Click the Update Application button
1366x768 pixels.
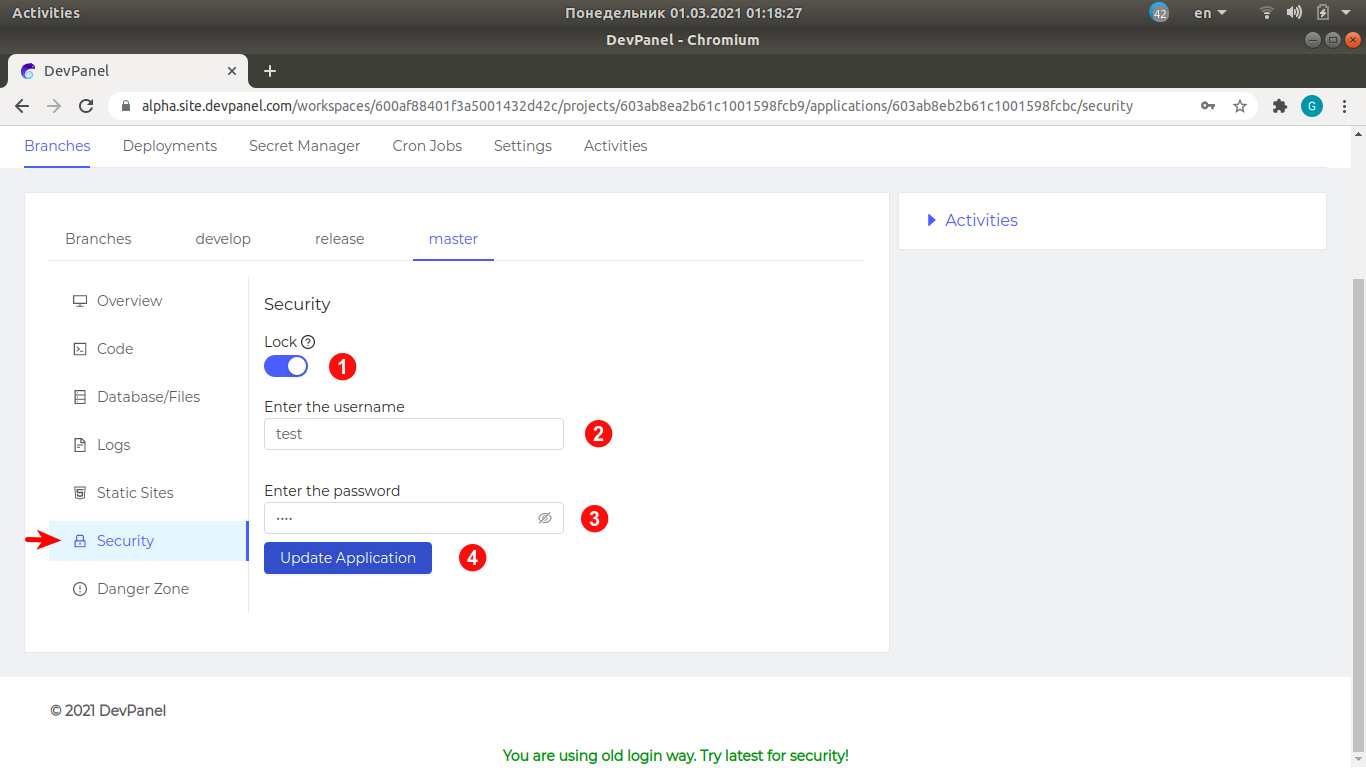click(347, 557)
